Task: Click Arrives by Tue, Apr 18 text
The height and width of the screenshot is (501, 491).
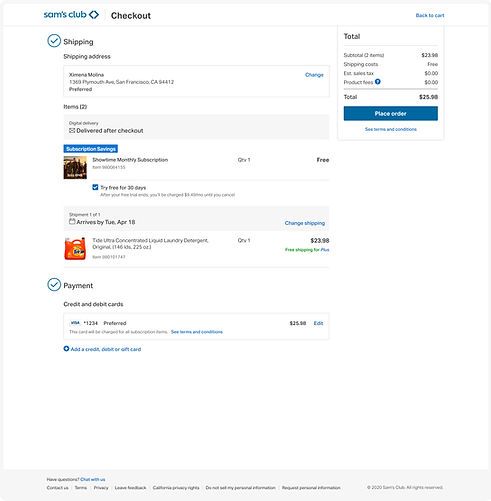Action: coord(106,222)
